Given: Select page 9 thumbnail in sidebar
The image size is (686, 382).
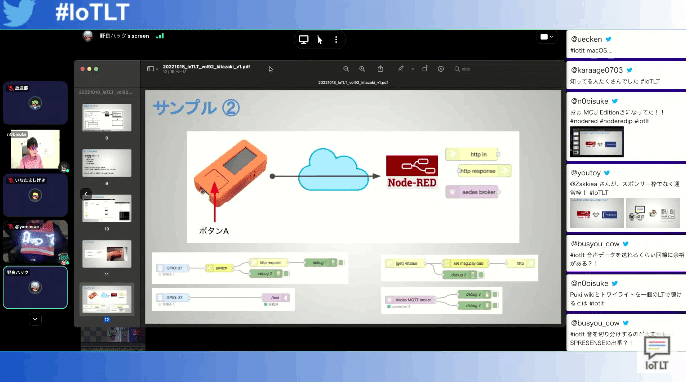Looking at the screenshot, I should coord(106,163).
